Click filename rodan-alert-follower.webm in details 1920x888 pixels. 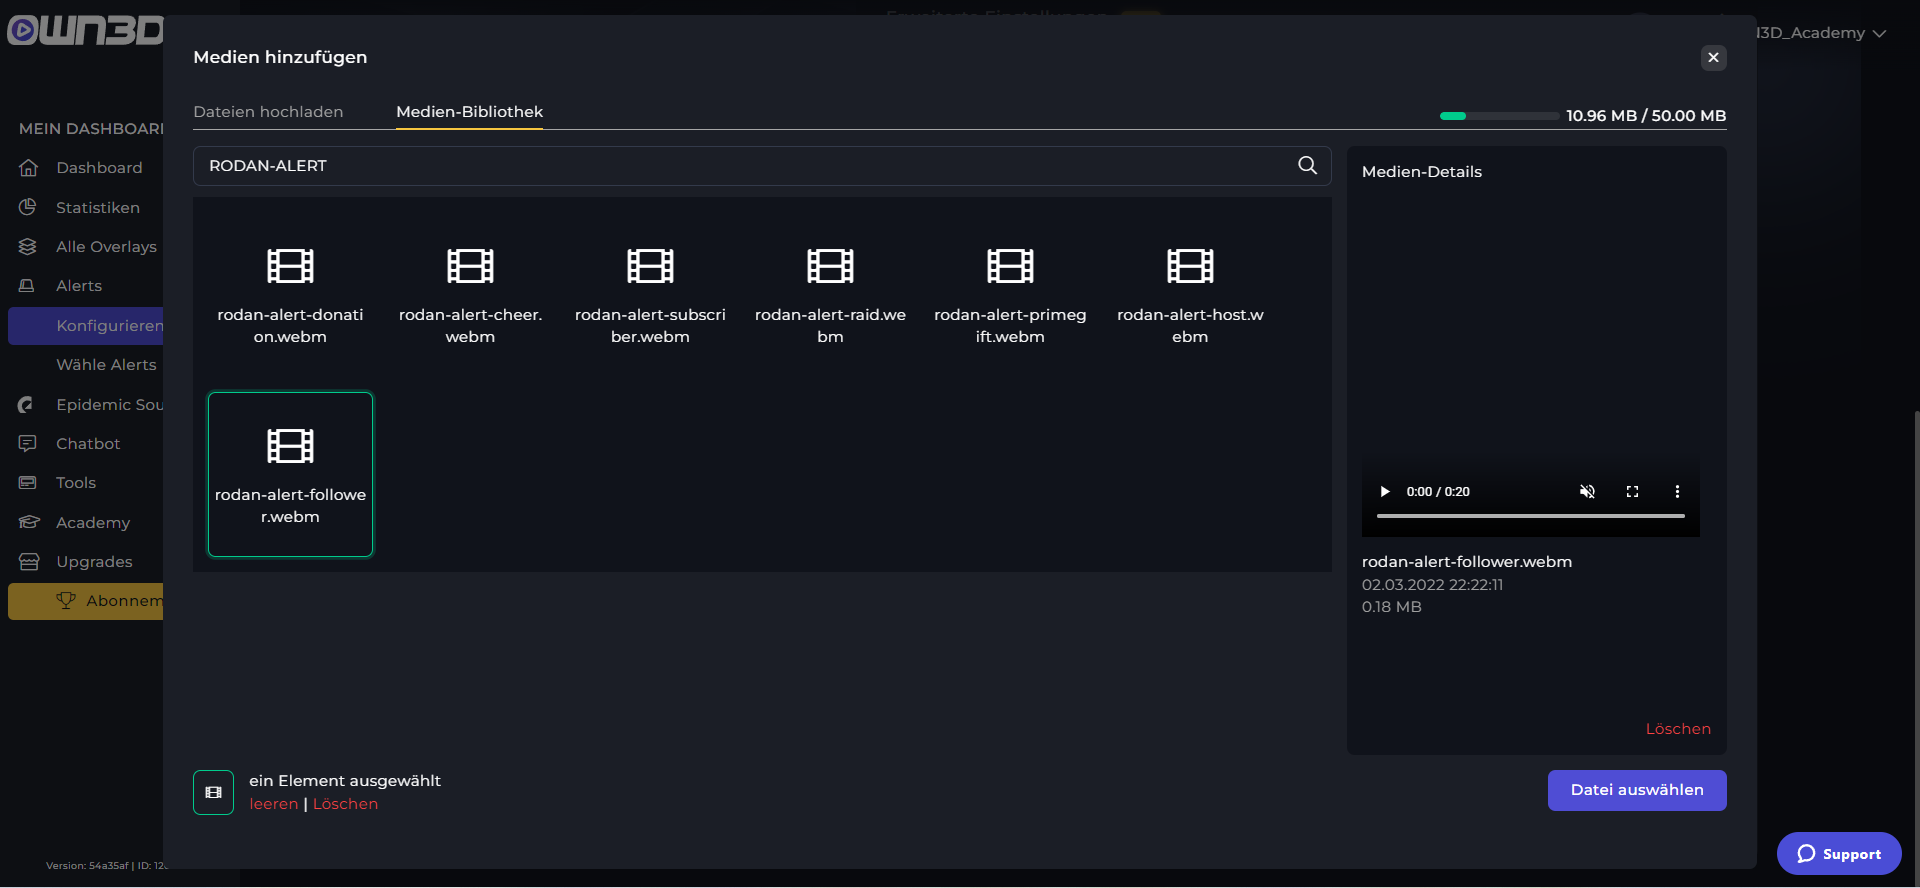[1467, 562]
